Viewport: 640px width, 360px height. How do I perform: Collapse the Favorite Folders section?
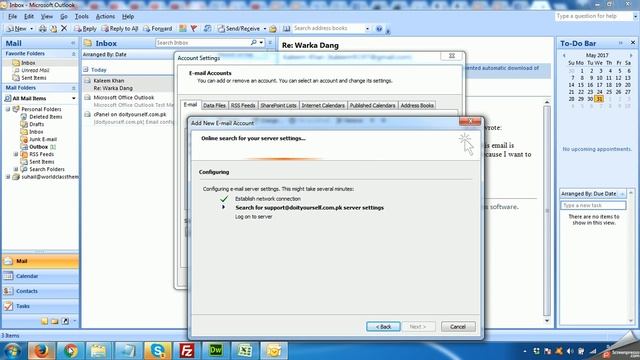(73, 53)
